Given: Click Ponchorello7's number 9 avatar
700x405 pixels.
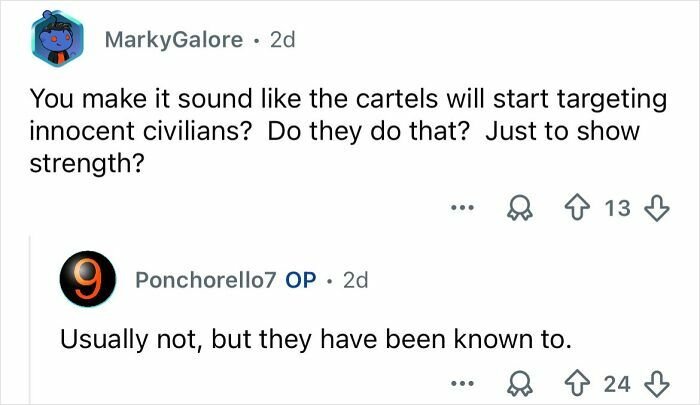Looking at the screenshot, I should 88,281.
